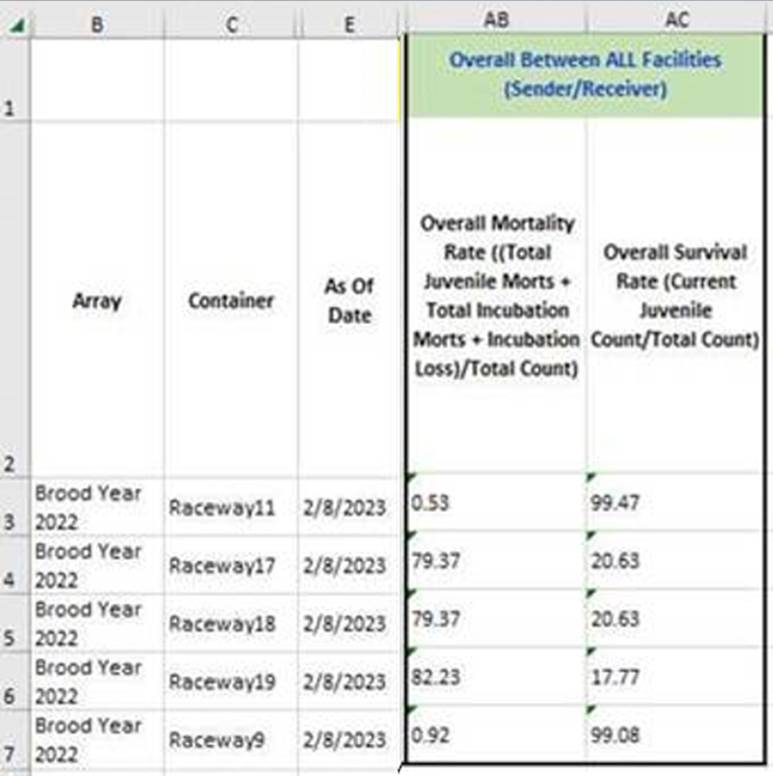Viewport: 773px width, 776px height.
Task: Select the Raceway19 container cell
Action: click(231, 682)
